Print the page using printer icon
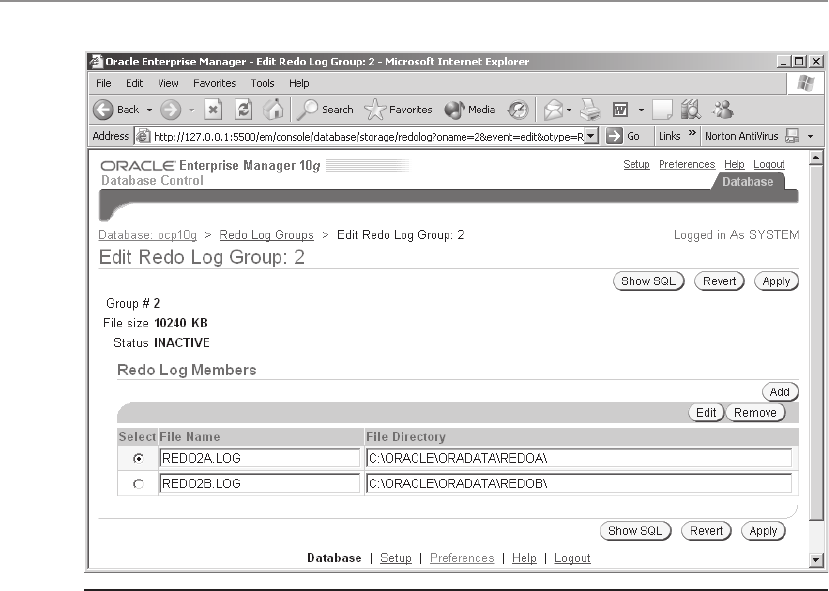Viewport: 829px width, 591px height. (590, 110)
